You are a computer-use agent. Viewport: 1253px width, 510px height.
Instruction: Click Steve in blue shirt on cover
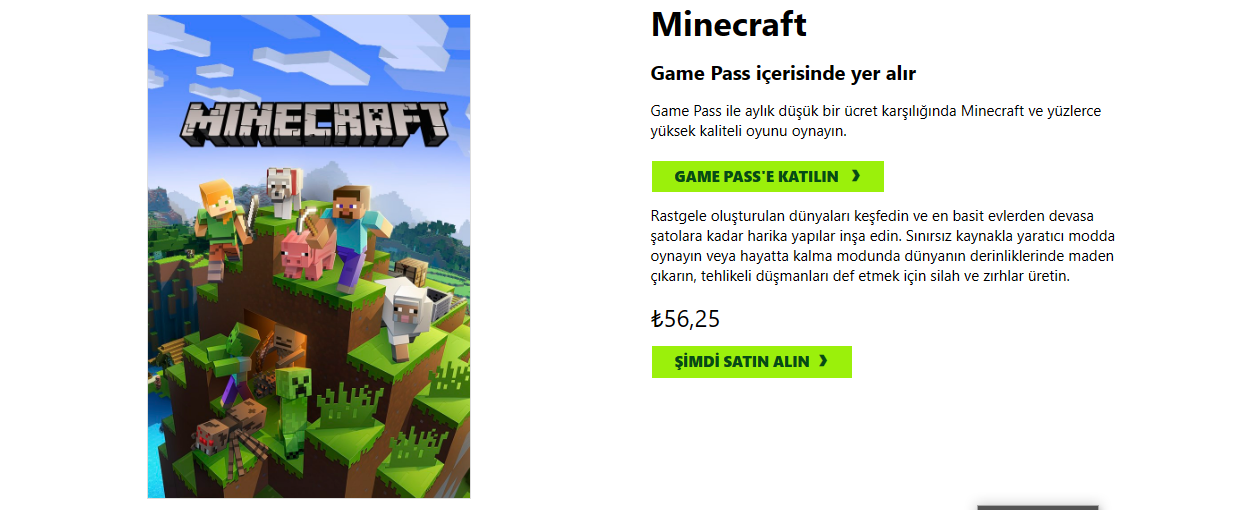(353, 234)
